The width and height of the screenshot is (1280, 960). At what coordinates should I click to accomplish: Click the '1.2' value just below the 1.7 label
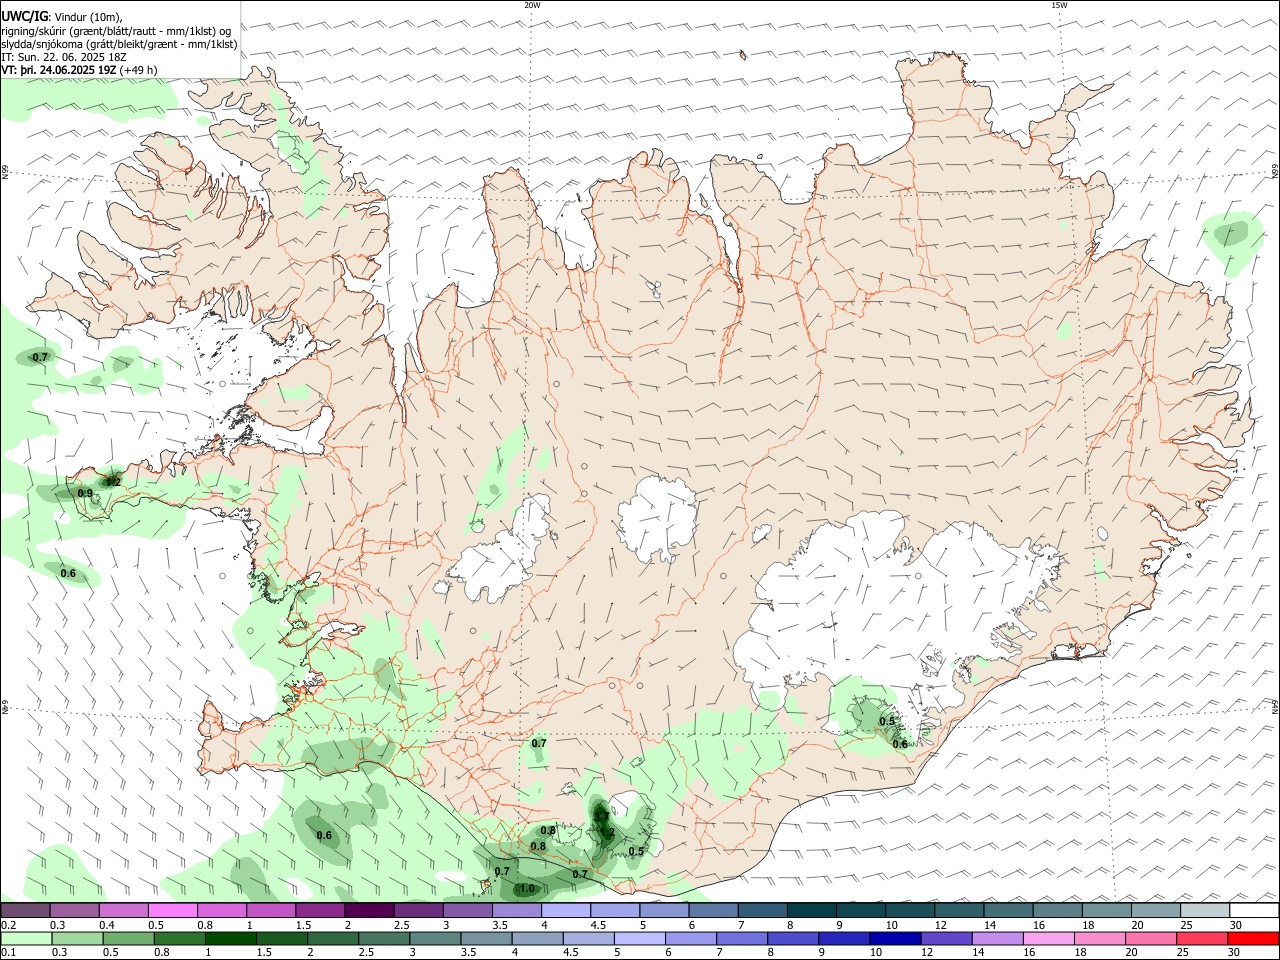coord(607,832)
